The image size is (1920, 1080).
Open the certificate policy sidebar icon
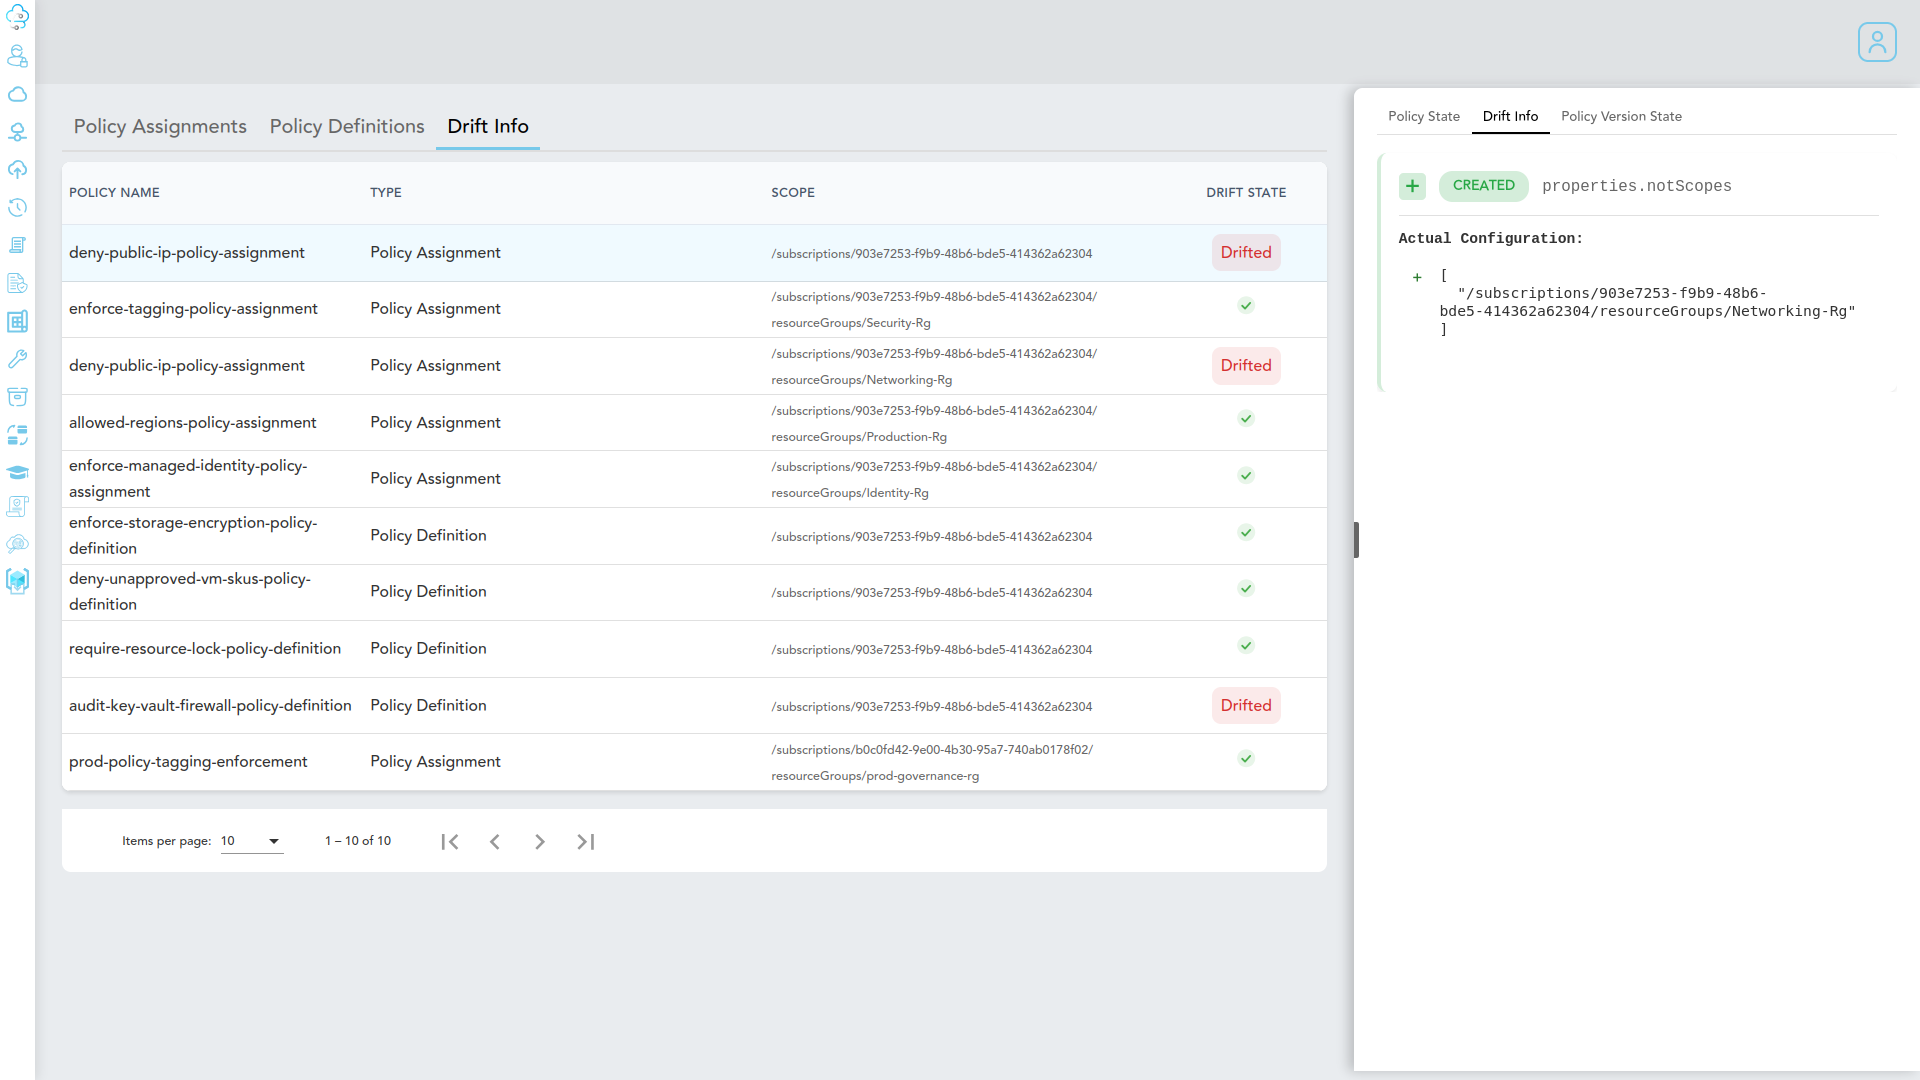17,507
